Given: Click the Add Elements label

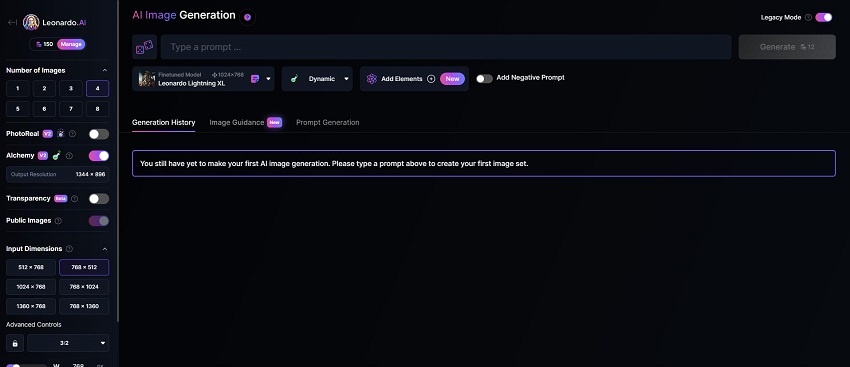Looking at the screenshot, I should [x=402, y=79].
